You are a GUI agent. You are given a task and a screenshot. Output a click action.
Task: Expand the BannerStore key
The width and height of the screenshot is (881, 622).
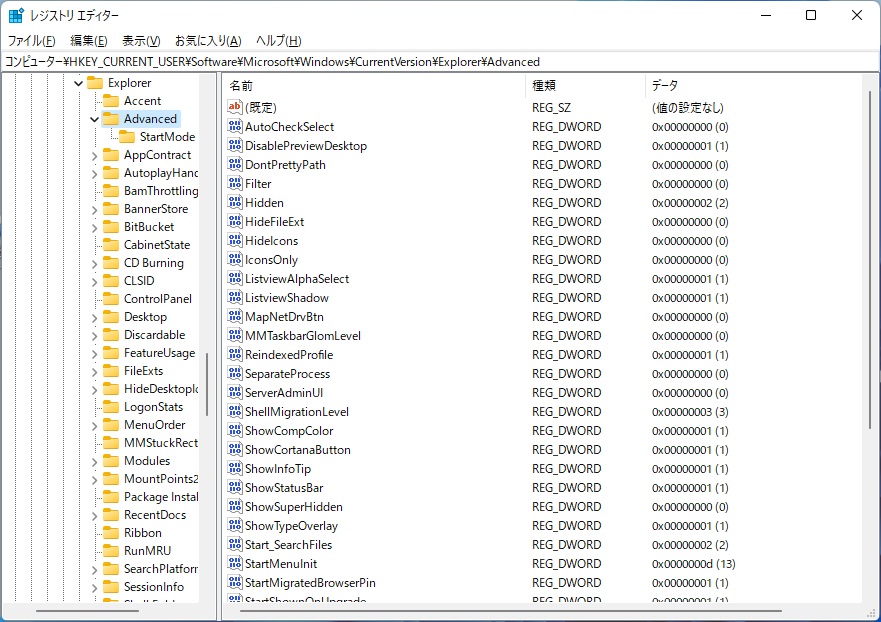point(94,210)
